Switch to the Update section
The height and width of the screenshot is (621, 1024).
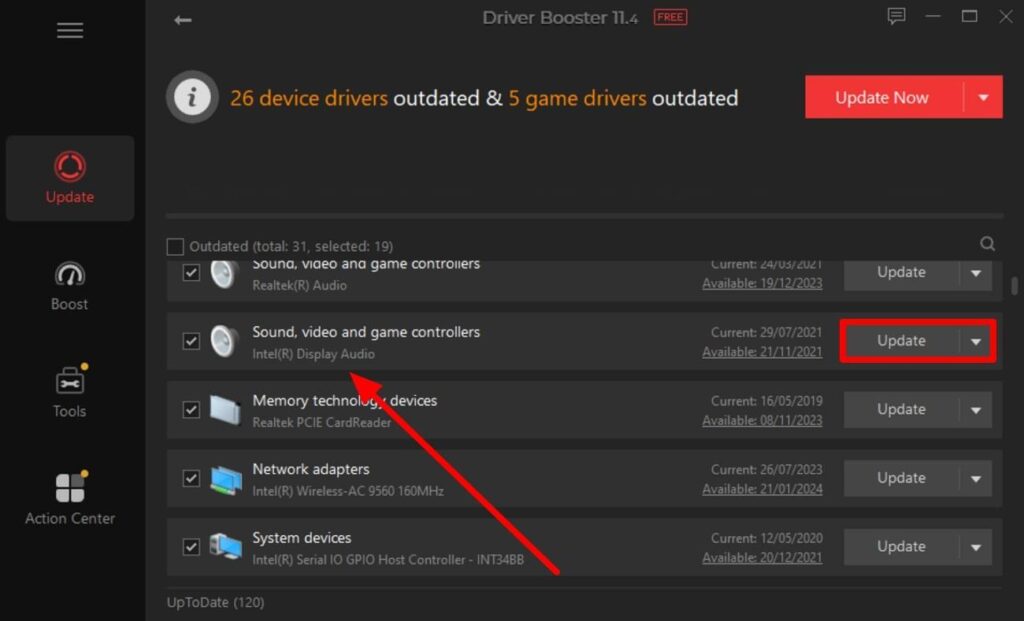70,178
